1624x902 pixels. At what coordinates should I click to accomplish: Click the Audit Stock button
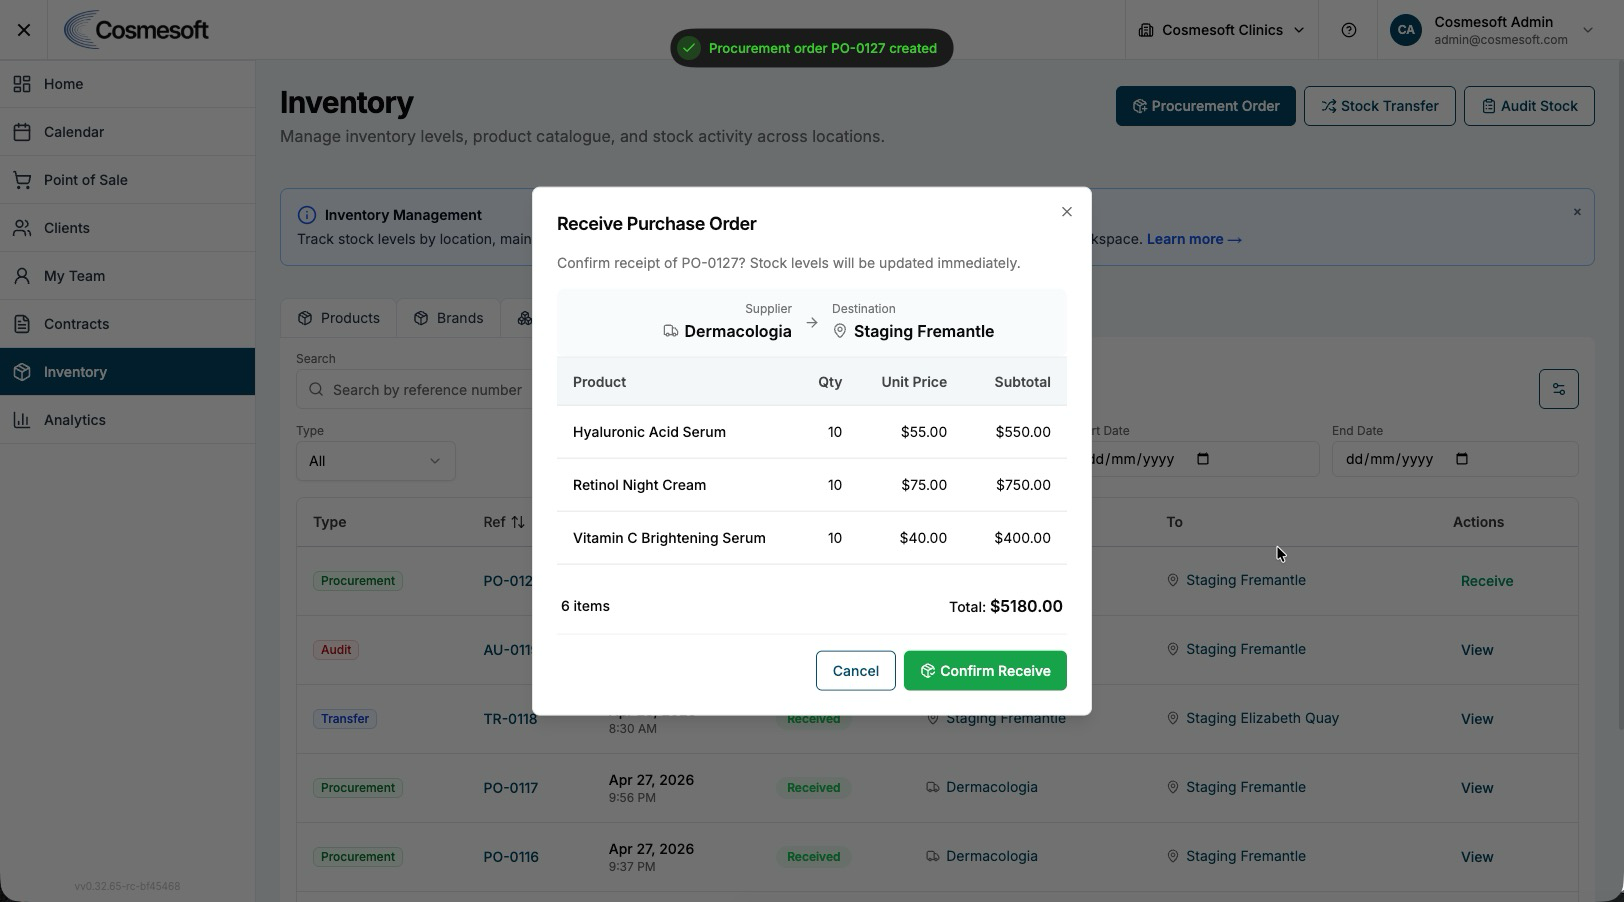[x=1529, y=106]
